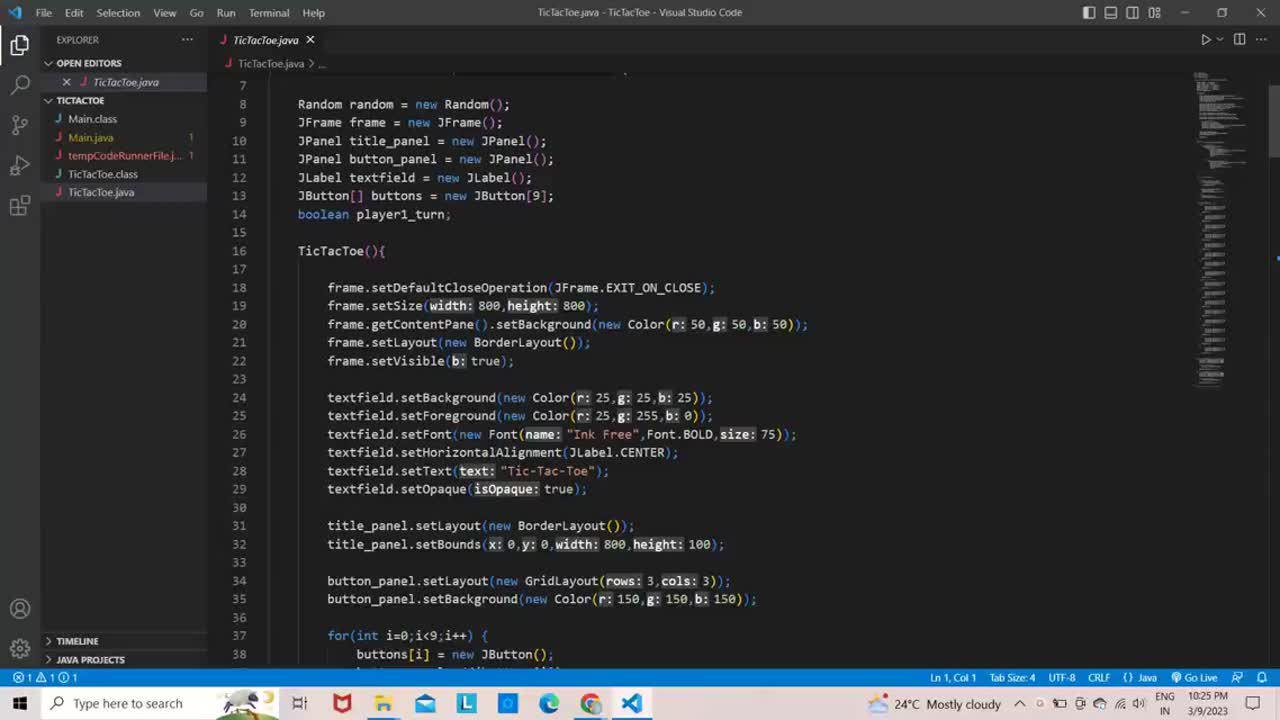Open the Windows notification center
Screen dimensions: 1280x720
tap(1253, 703)
